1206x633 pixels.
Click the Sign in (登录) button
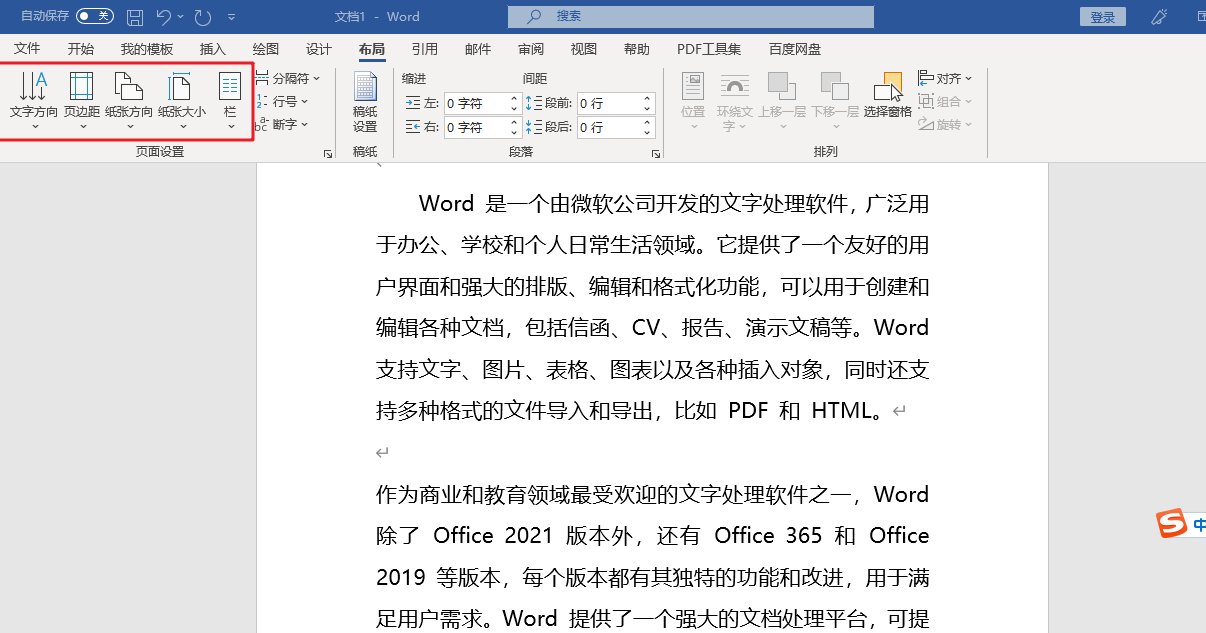click(x=1103, y=17)
